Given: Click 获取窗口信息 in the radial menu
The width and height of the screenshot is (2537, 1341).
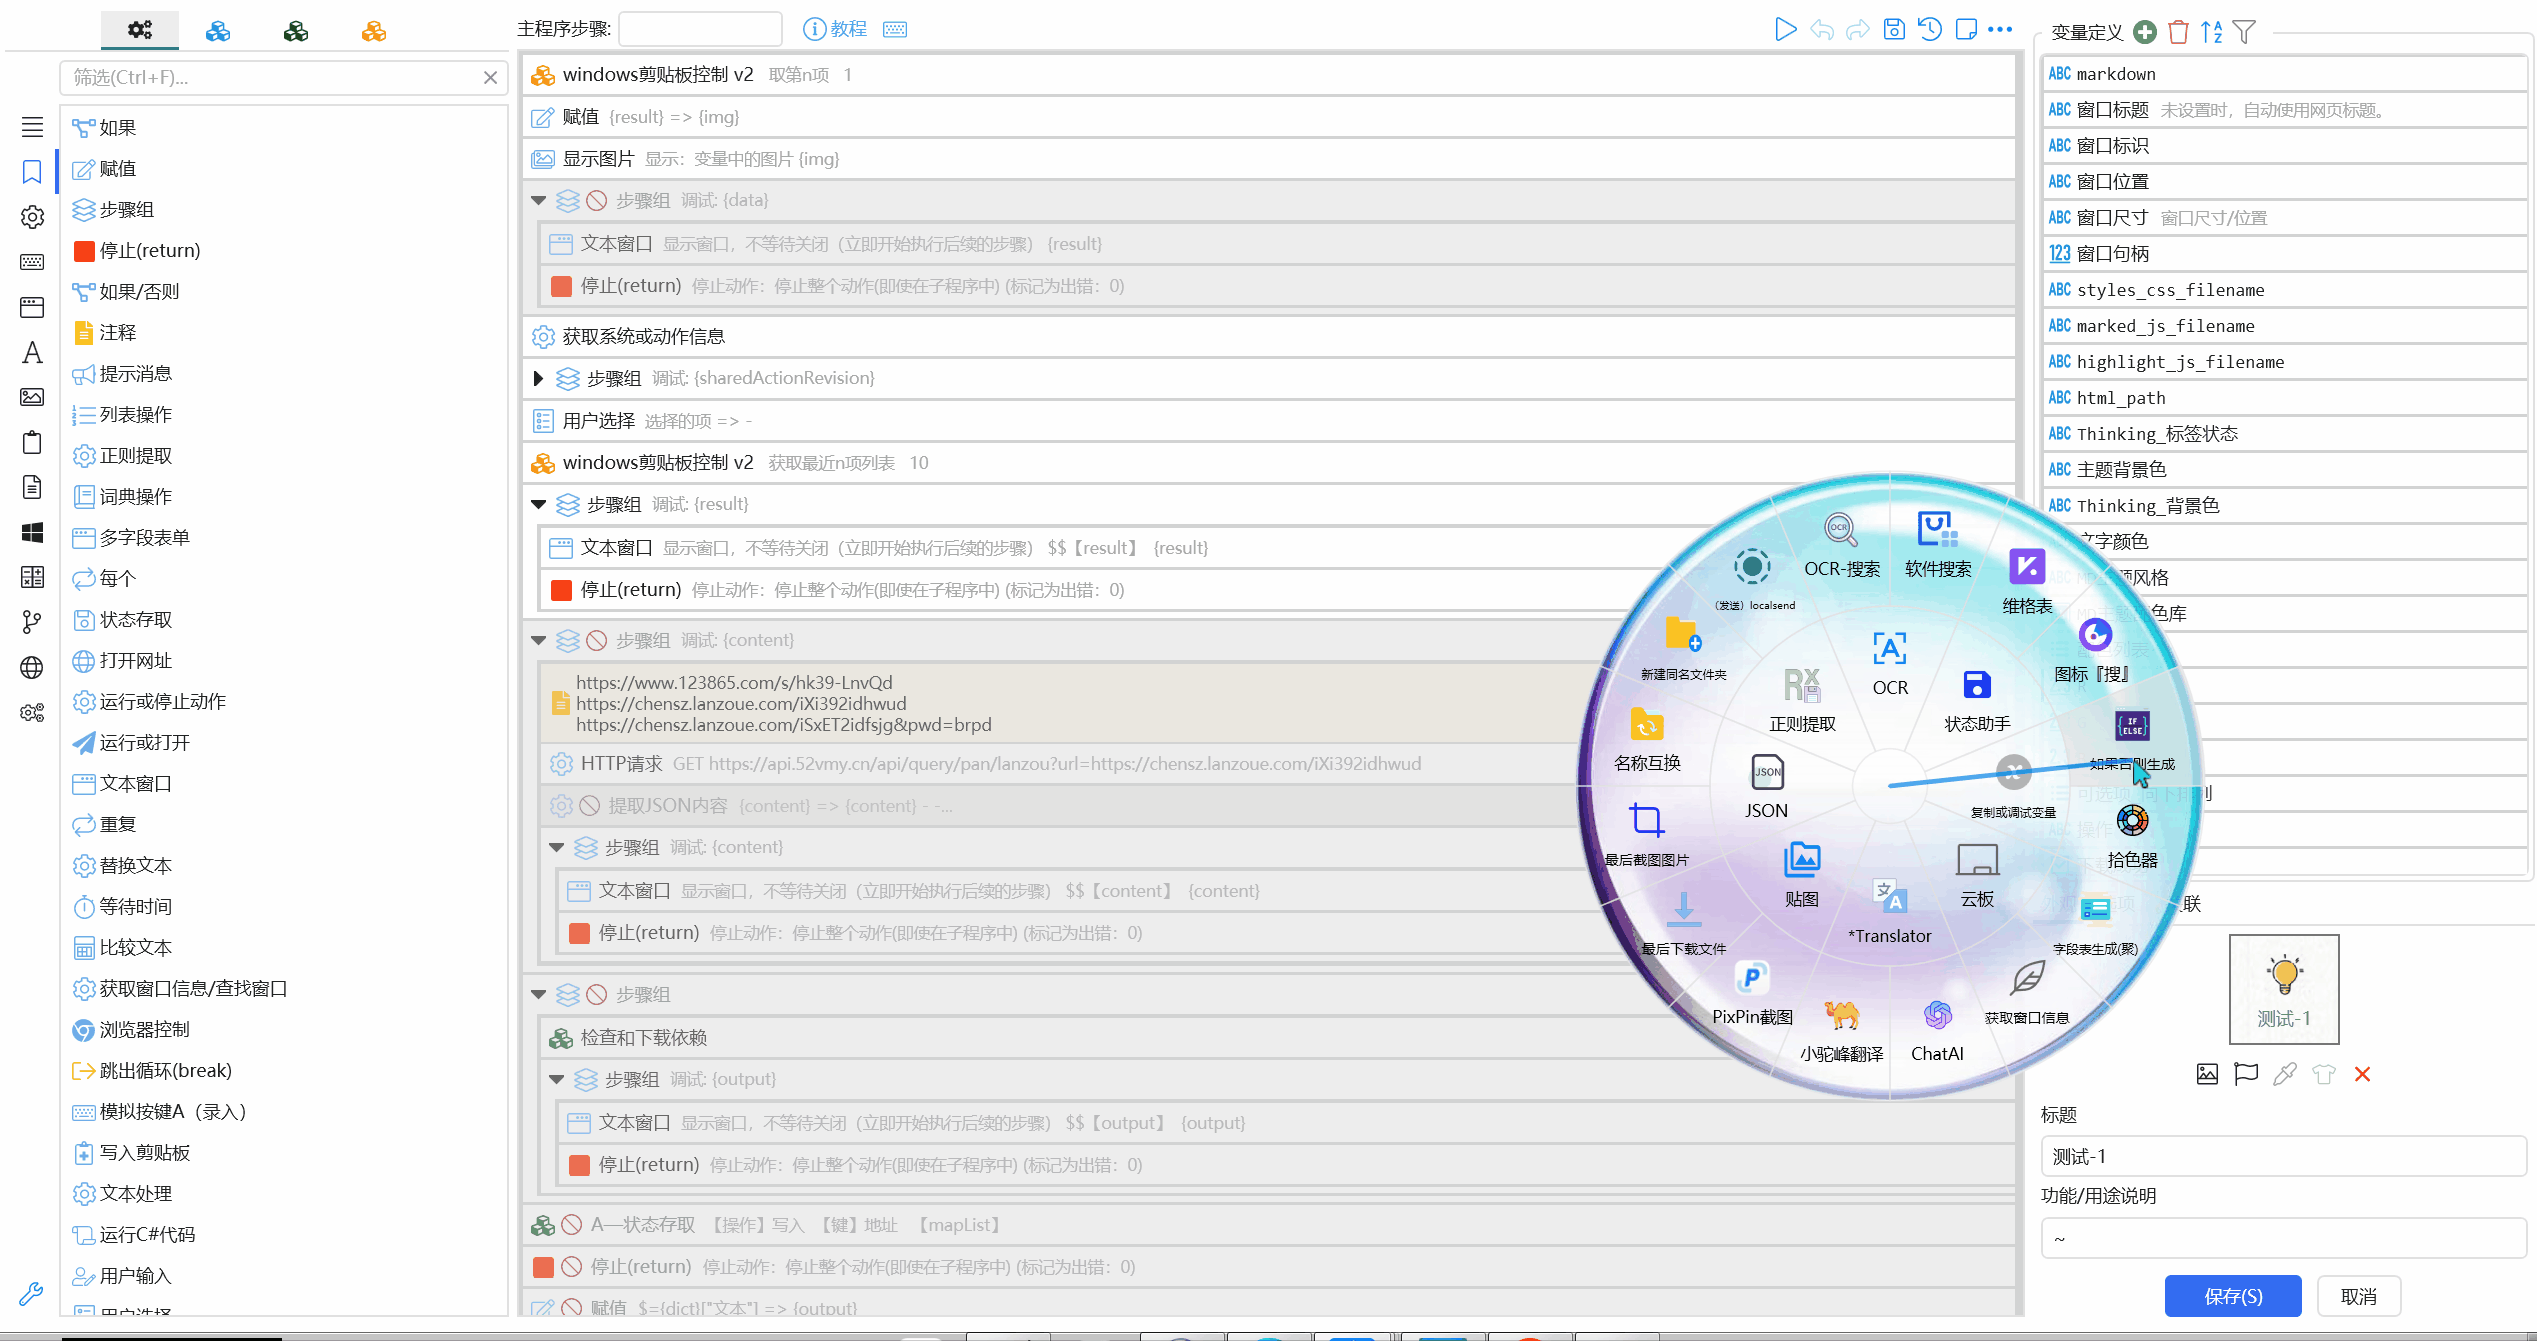Looking at the screenshot, I should [2027, 993].
